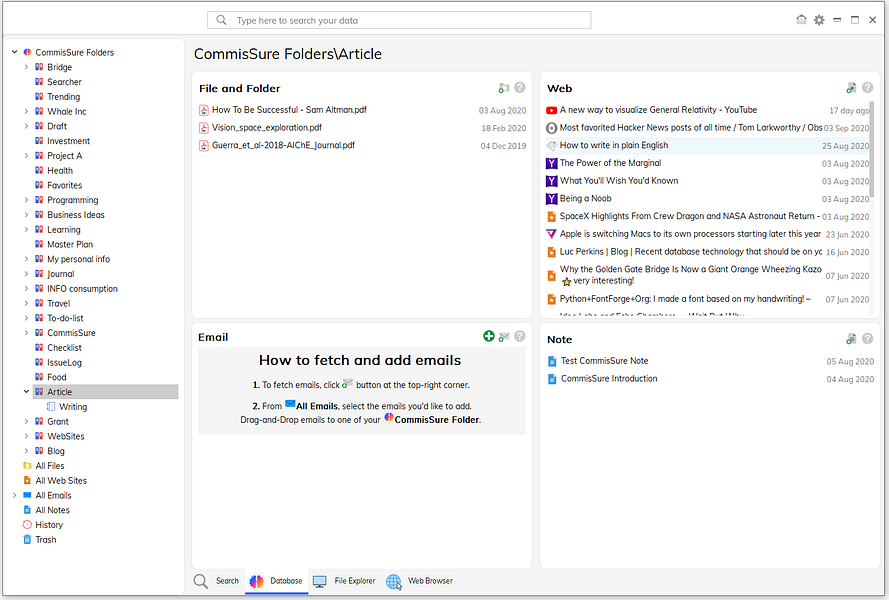Viewport: 889px width, 600px height.
Task: Select the Health folder
Action: click(60, 170)
